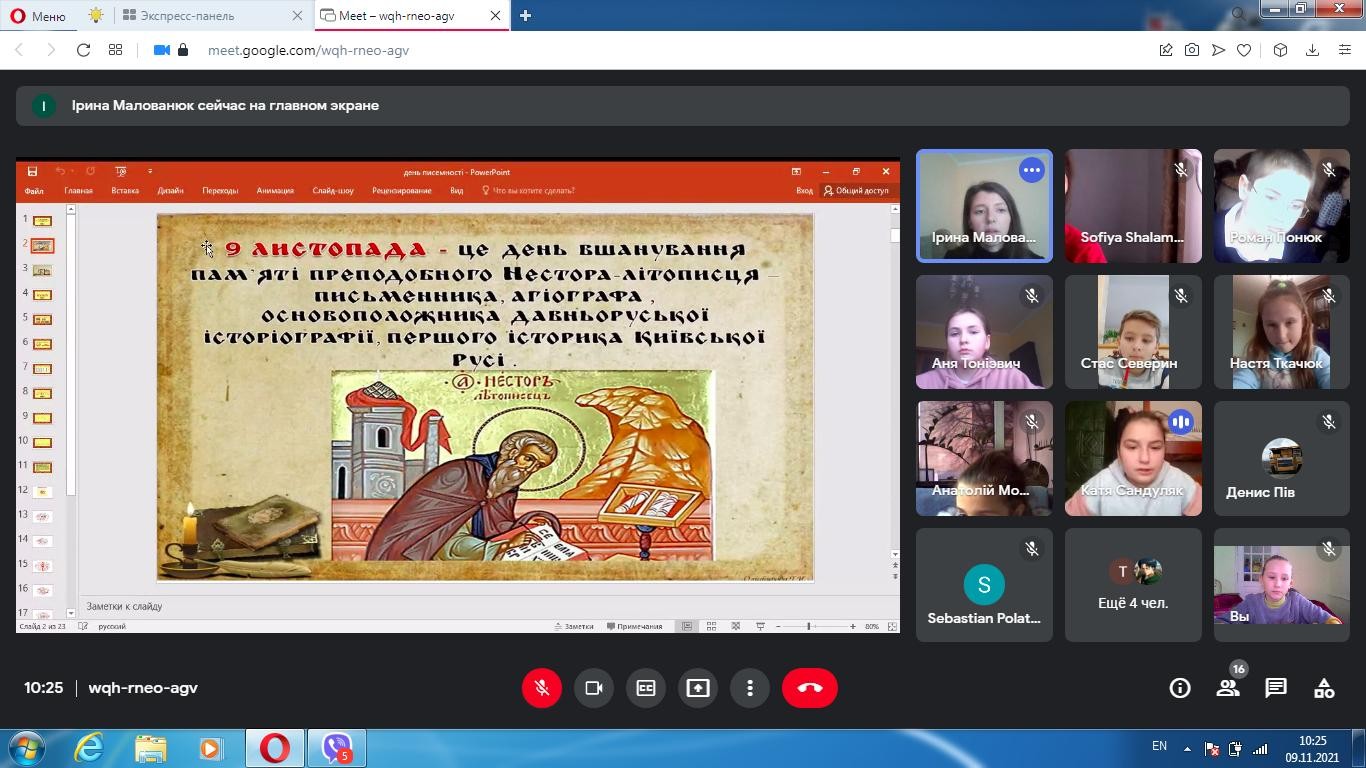Adjust PowerPoint zoom slider handle
Screen dimensions: 1366x768
[809, 626]
